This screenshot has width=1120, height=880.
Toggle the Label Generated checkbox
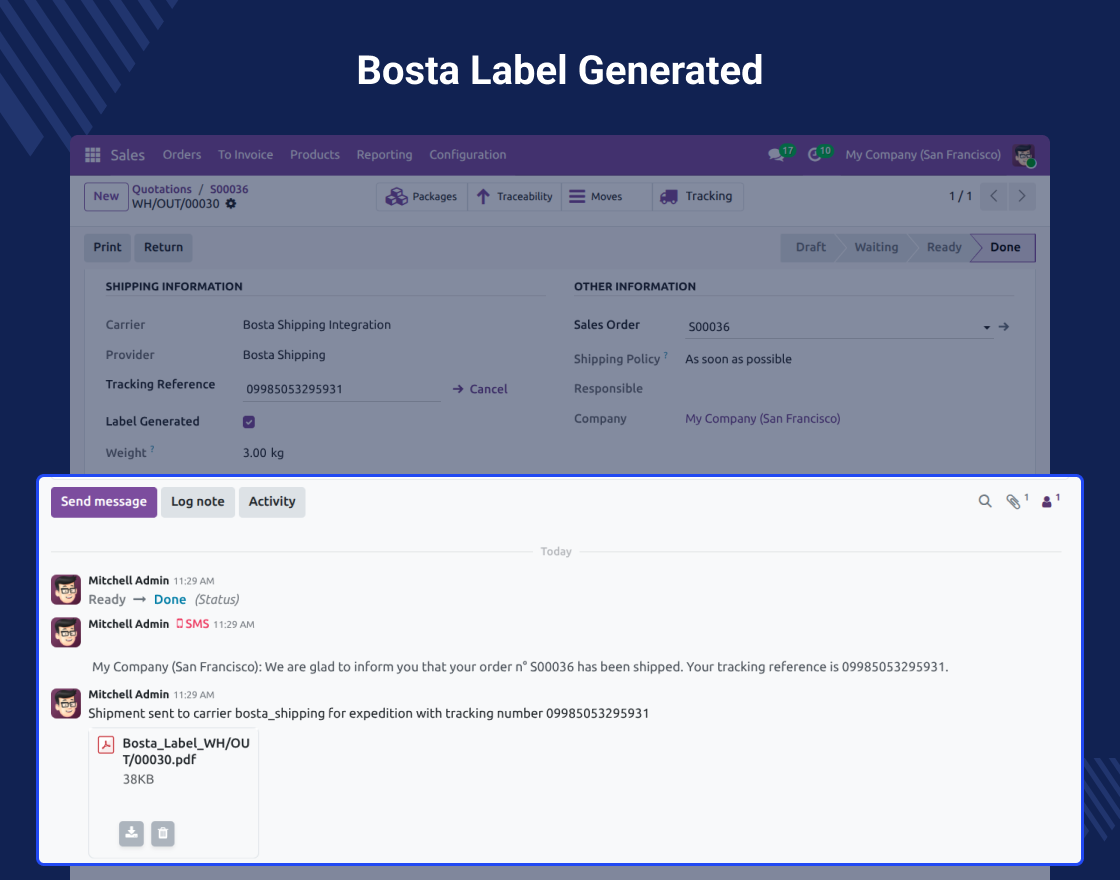(x=249, y=422)
